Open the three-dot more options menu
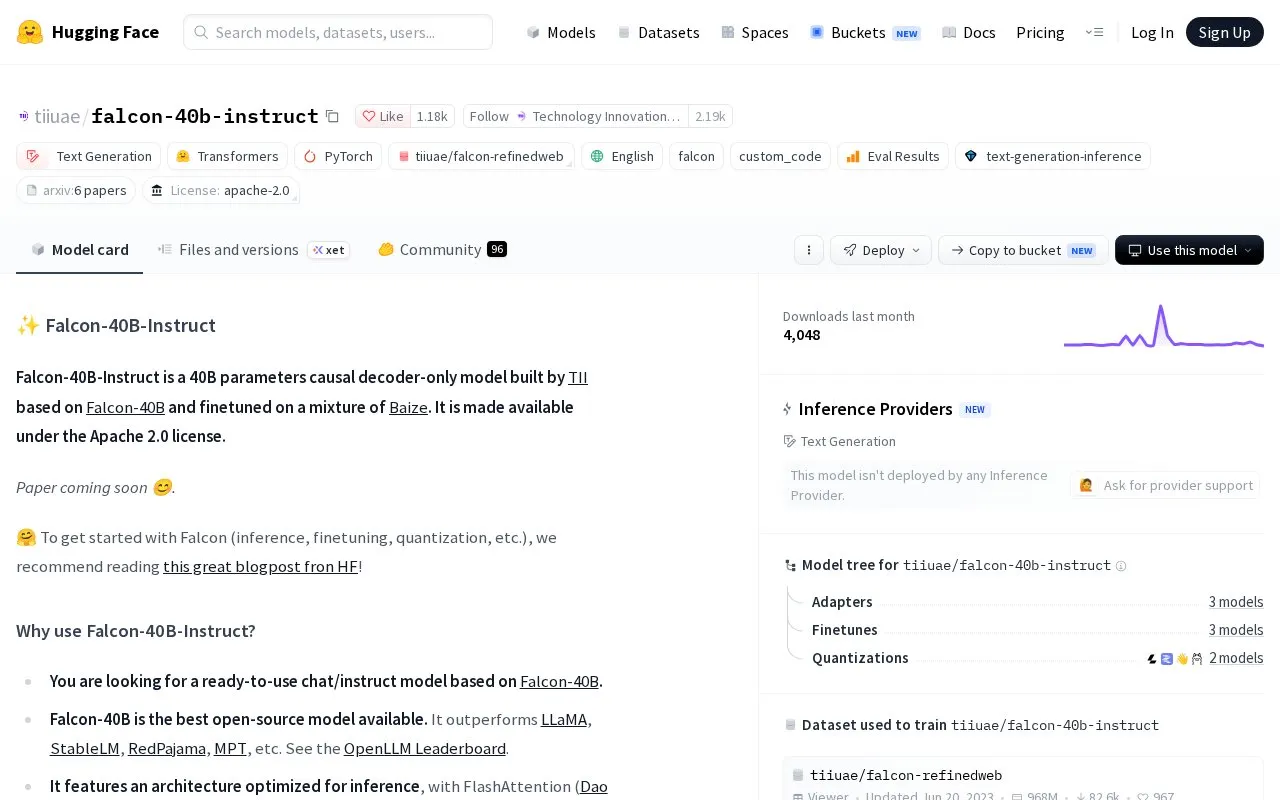Image resolution: width=1280 pixels, height=800 pixels. click(808, 250)
